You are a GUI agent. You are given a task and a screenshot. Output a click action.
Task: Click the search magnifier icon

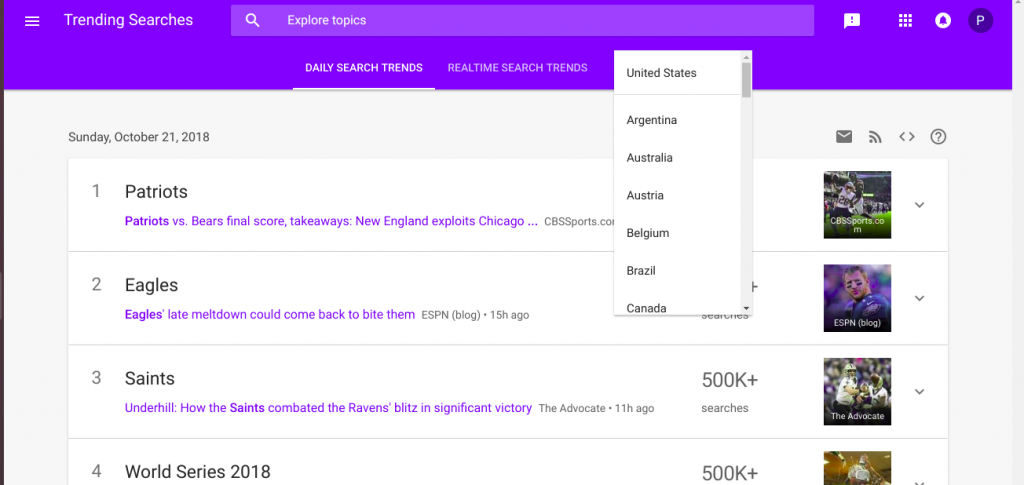pos(253,20)
